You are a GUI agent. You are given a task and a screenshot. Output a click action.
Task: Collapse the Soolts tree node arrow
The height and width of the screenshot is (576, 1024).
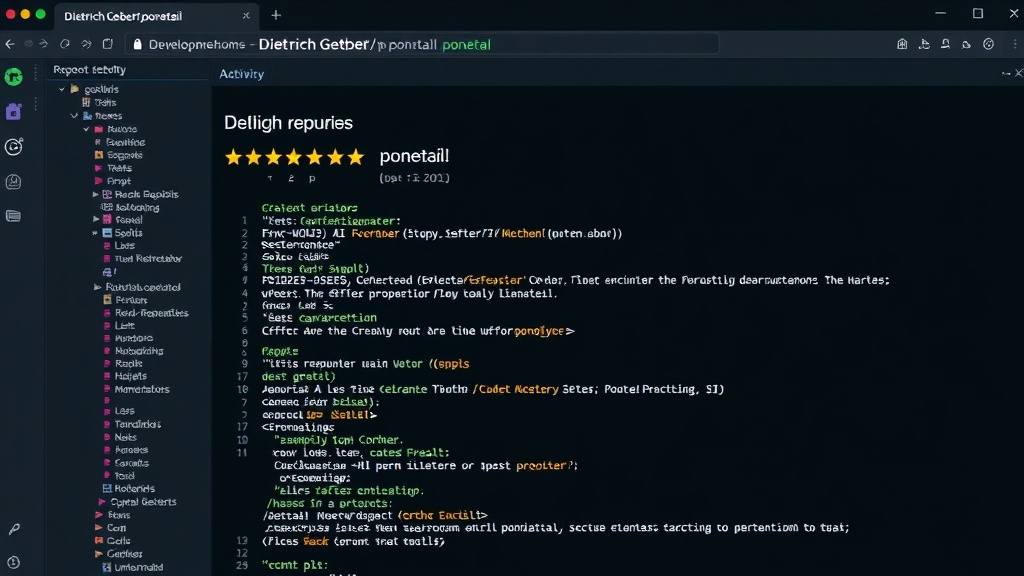(x=95, y=232)
